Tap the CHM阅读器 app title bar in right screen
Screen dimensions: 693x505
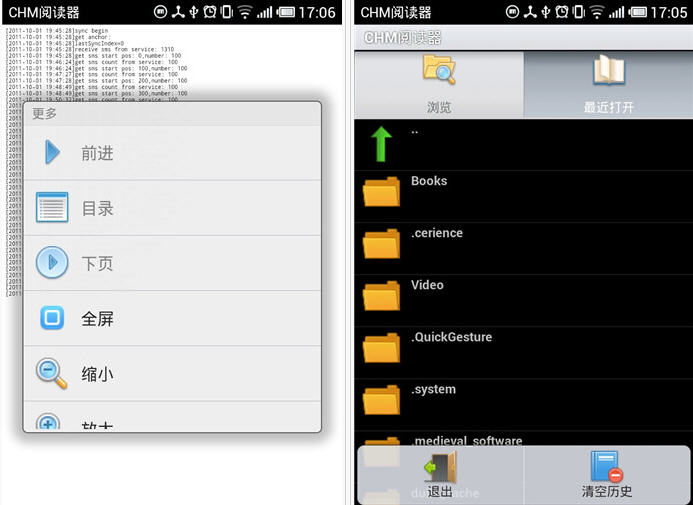coord(524,38)
